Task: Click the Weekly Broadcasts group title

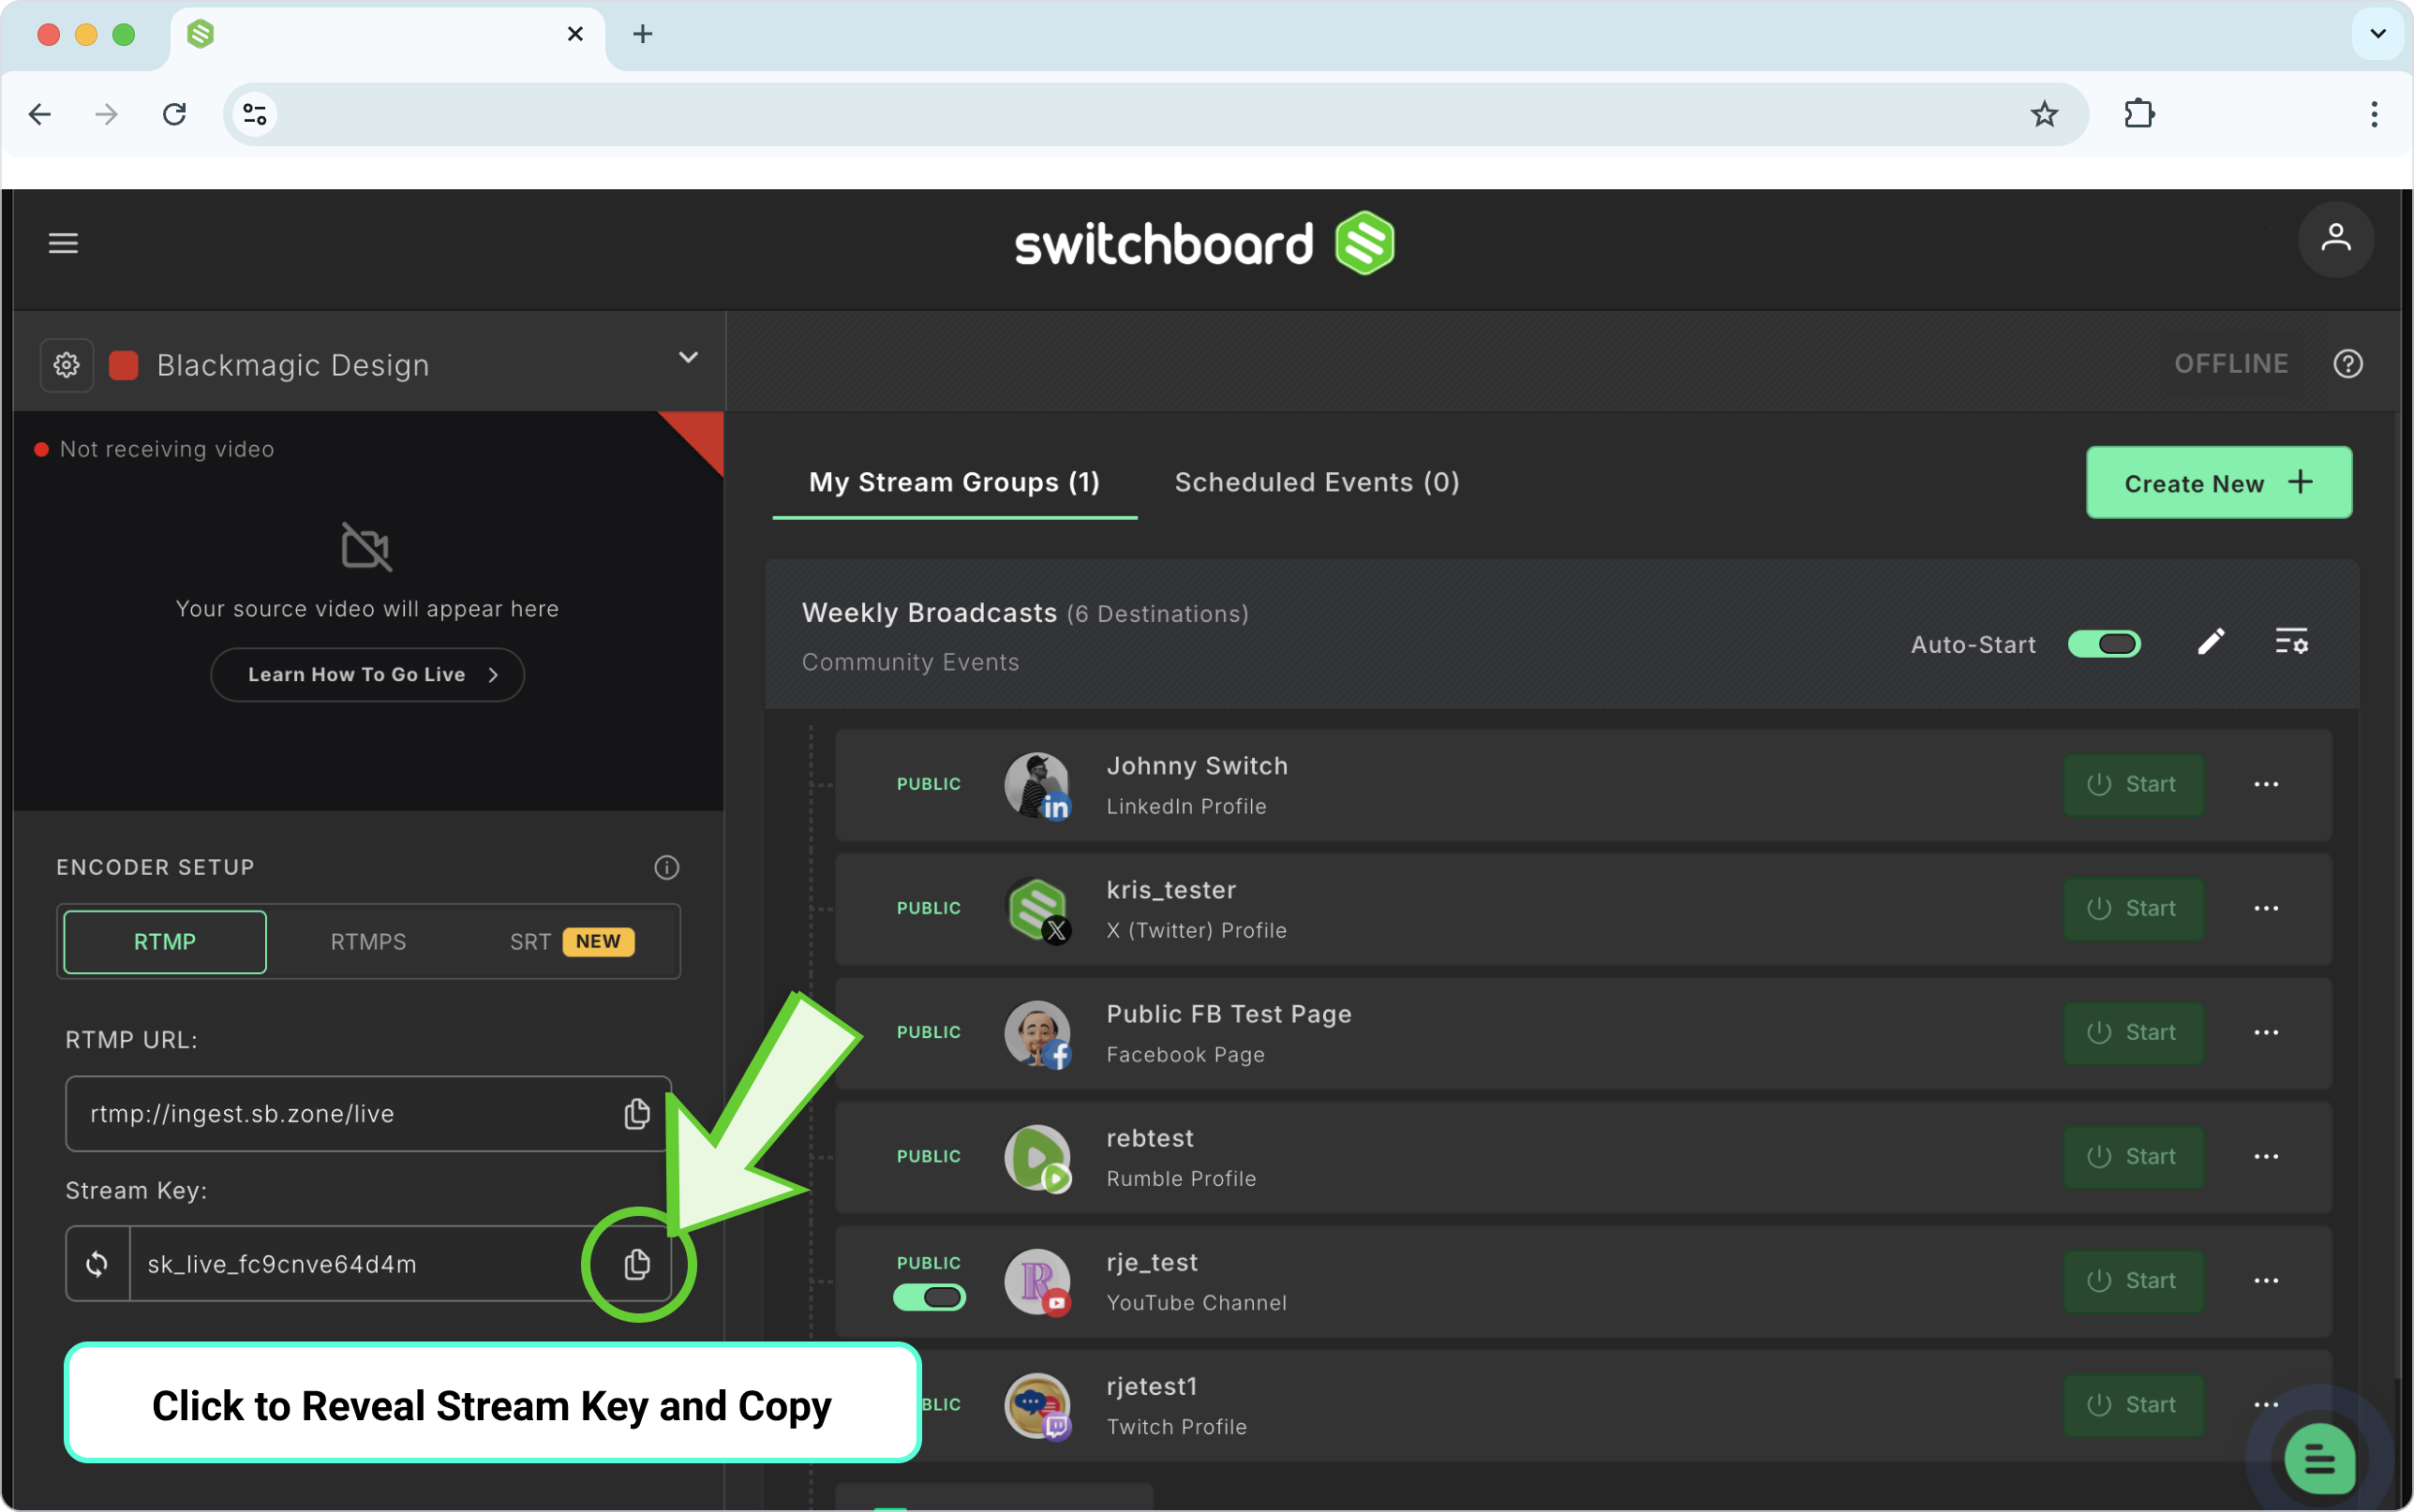Action: [x=929, y=613]
